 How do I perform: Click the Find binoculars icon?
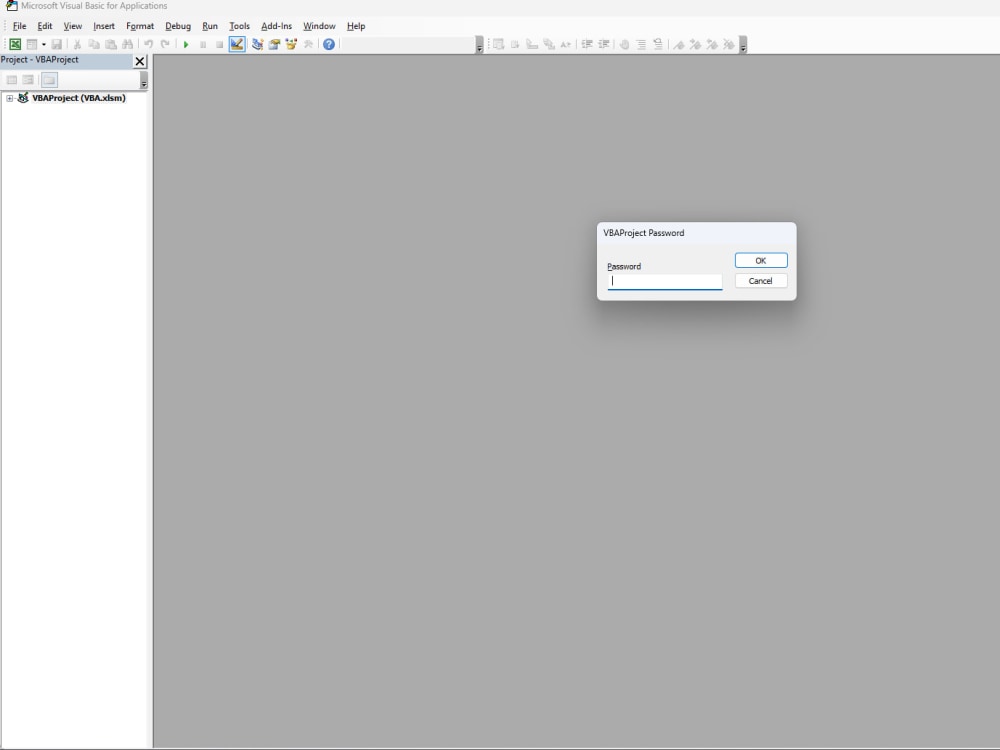[128, 44]
